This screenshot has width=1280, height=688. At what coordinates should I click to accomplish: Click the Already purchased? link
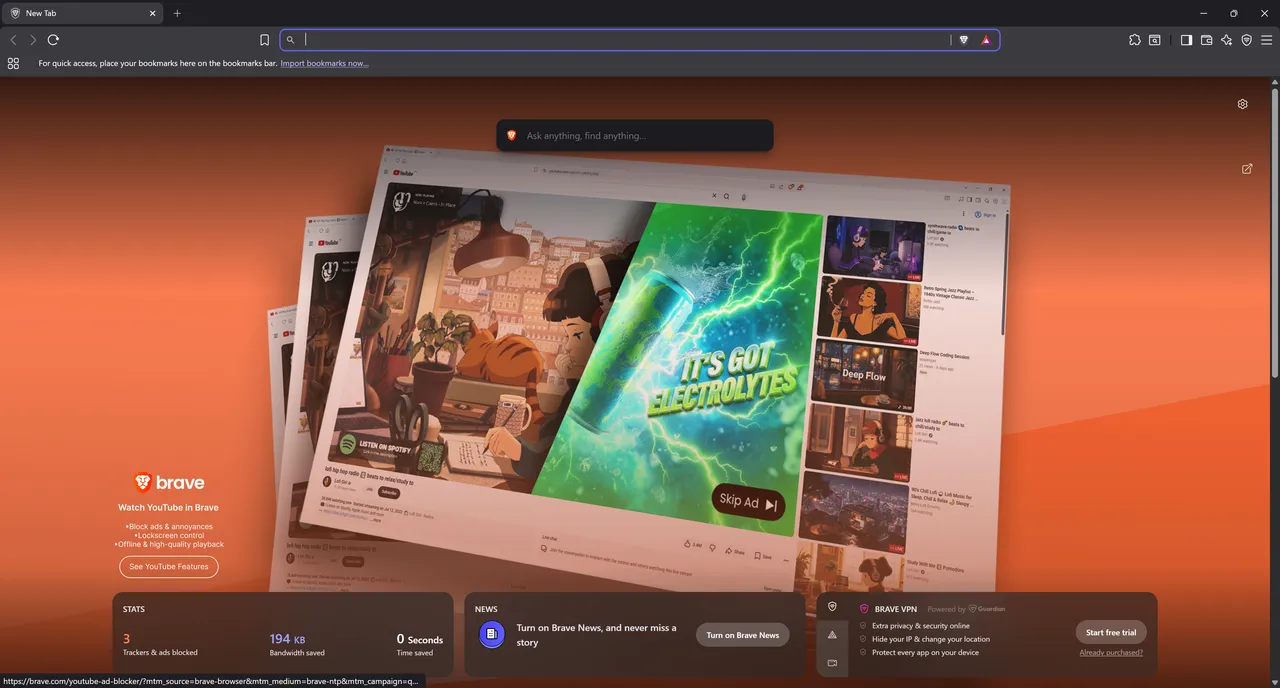pos(1111,653)
